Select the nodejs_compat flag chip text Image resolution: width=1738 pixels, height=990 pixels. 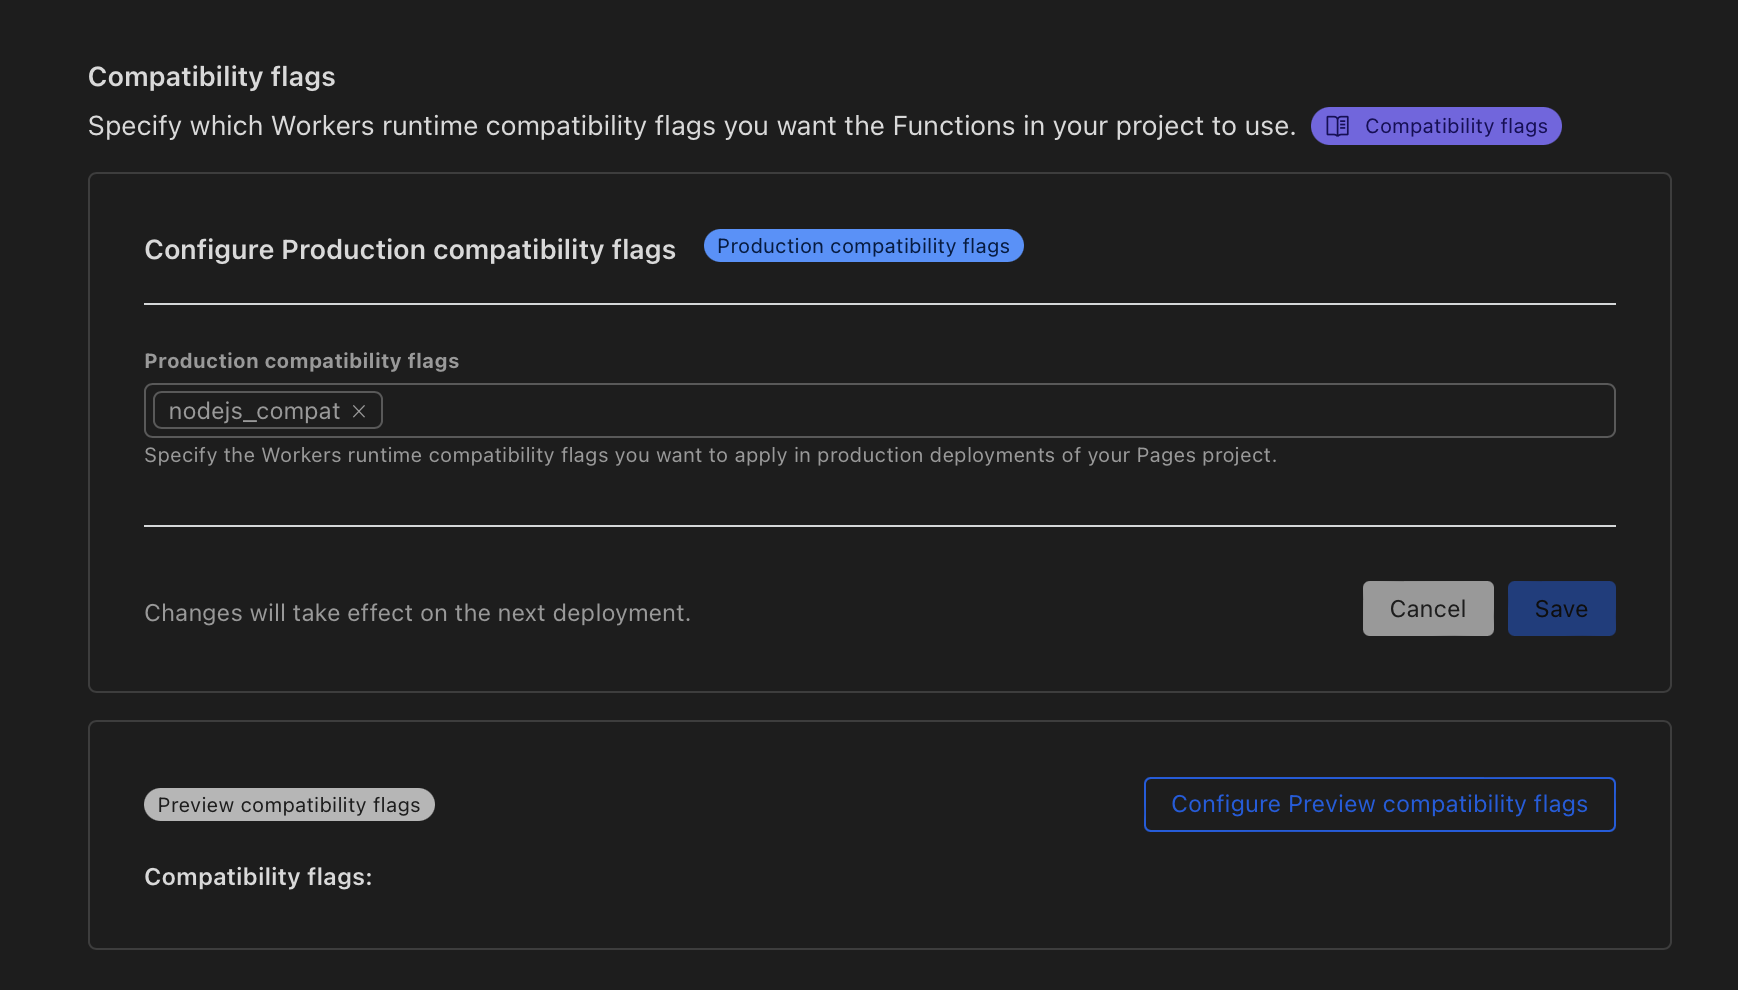point(254,411)
